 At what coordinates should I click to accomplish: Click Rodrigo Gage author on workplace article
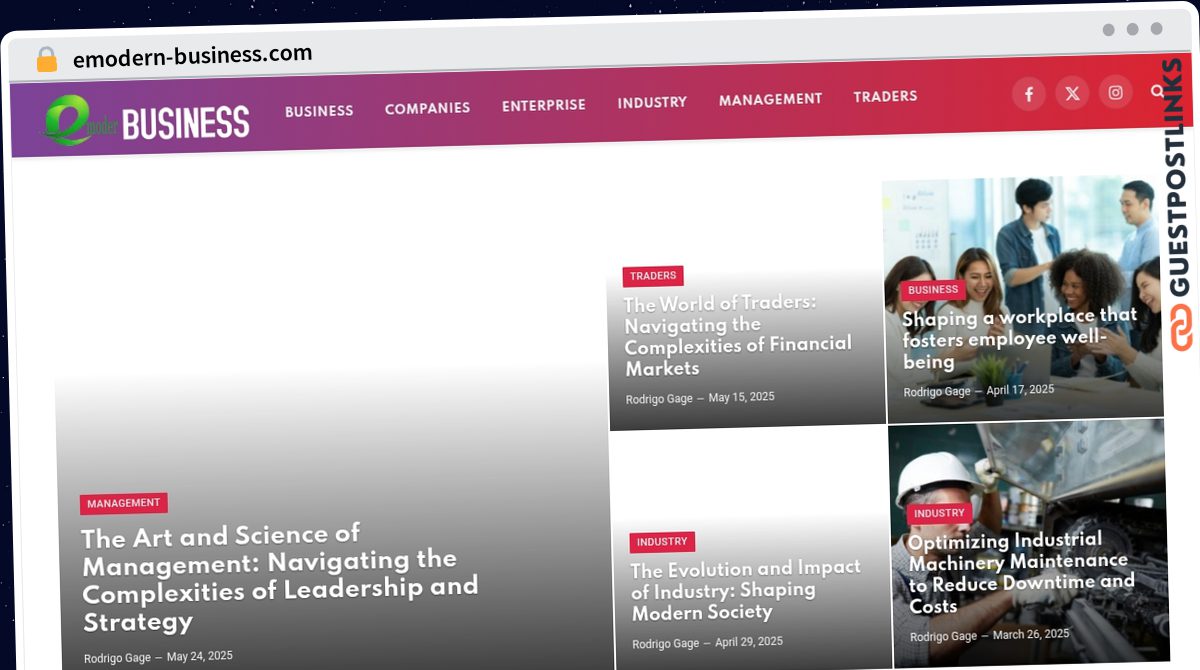[937, 392]
